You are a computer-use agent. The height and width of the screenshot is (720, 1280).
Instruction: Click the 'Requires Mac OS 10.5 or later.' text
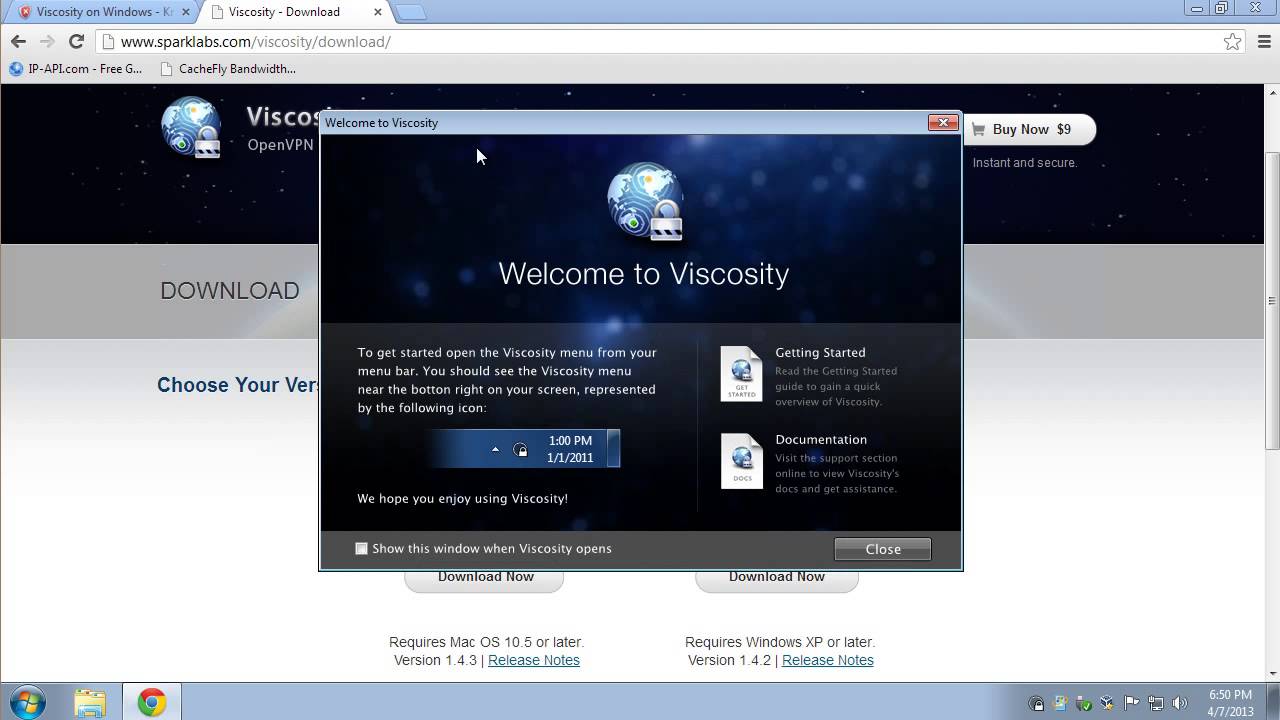tap(486, 642)
